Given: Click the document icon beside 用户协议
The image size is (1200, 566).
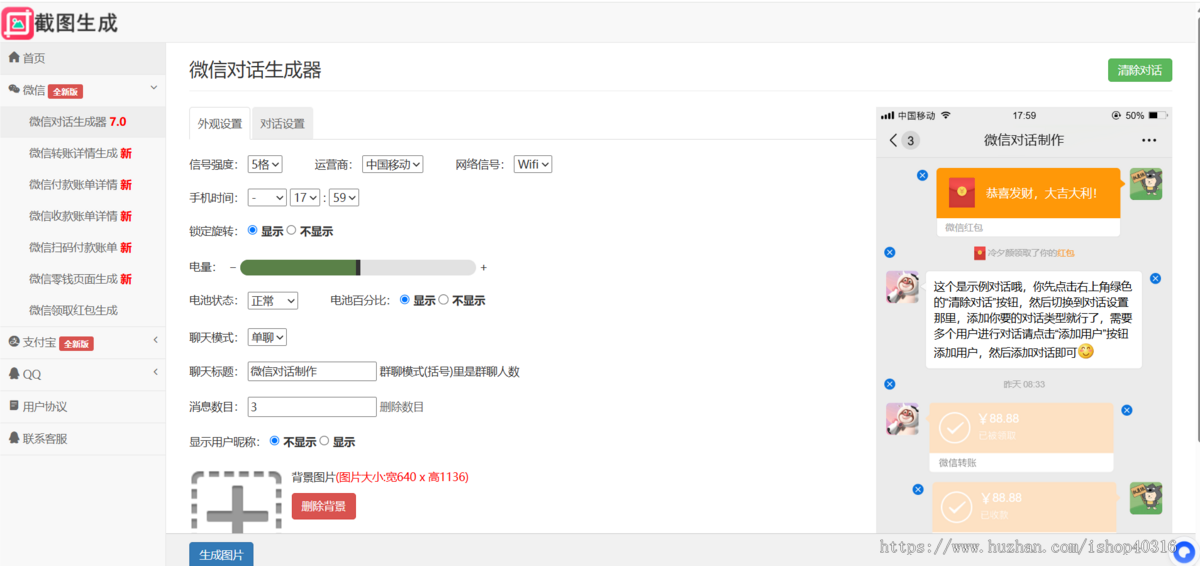Looking at the screenshot, I should pyautogui.click(x=14, y=406).
